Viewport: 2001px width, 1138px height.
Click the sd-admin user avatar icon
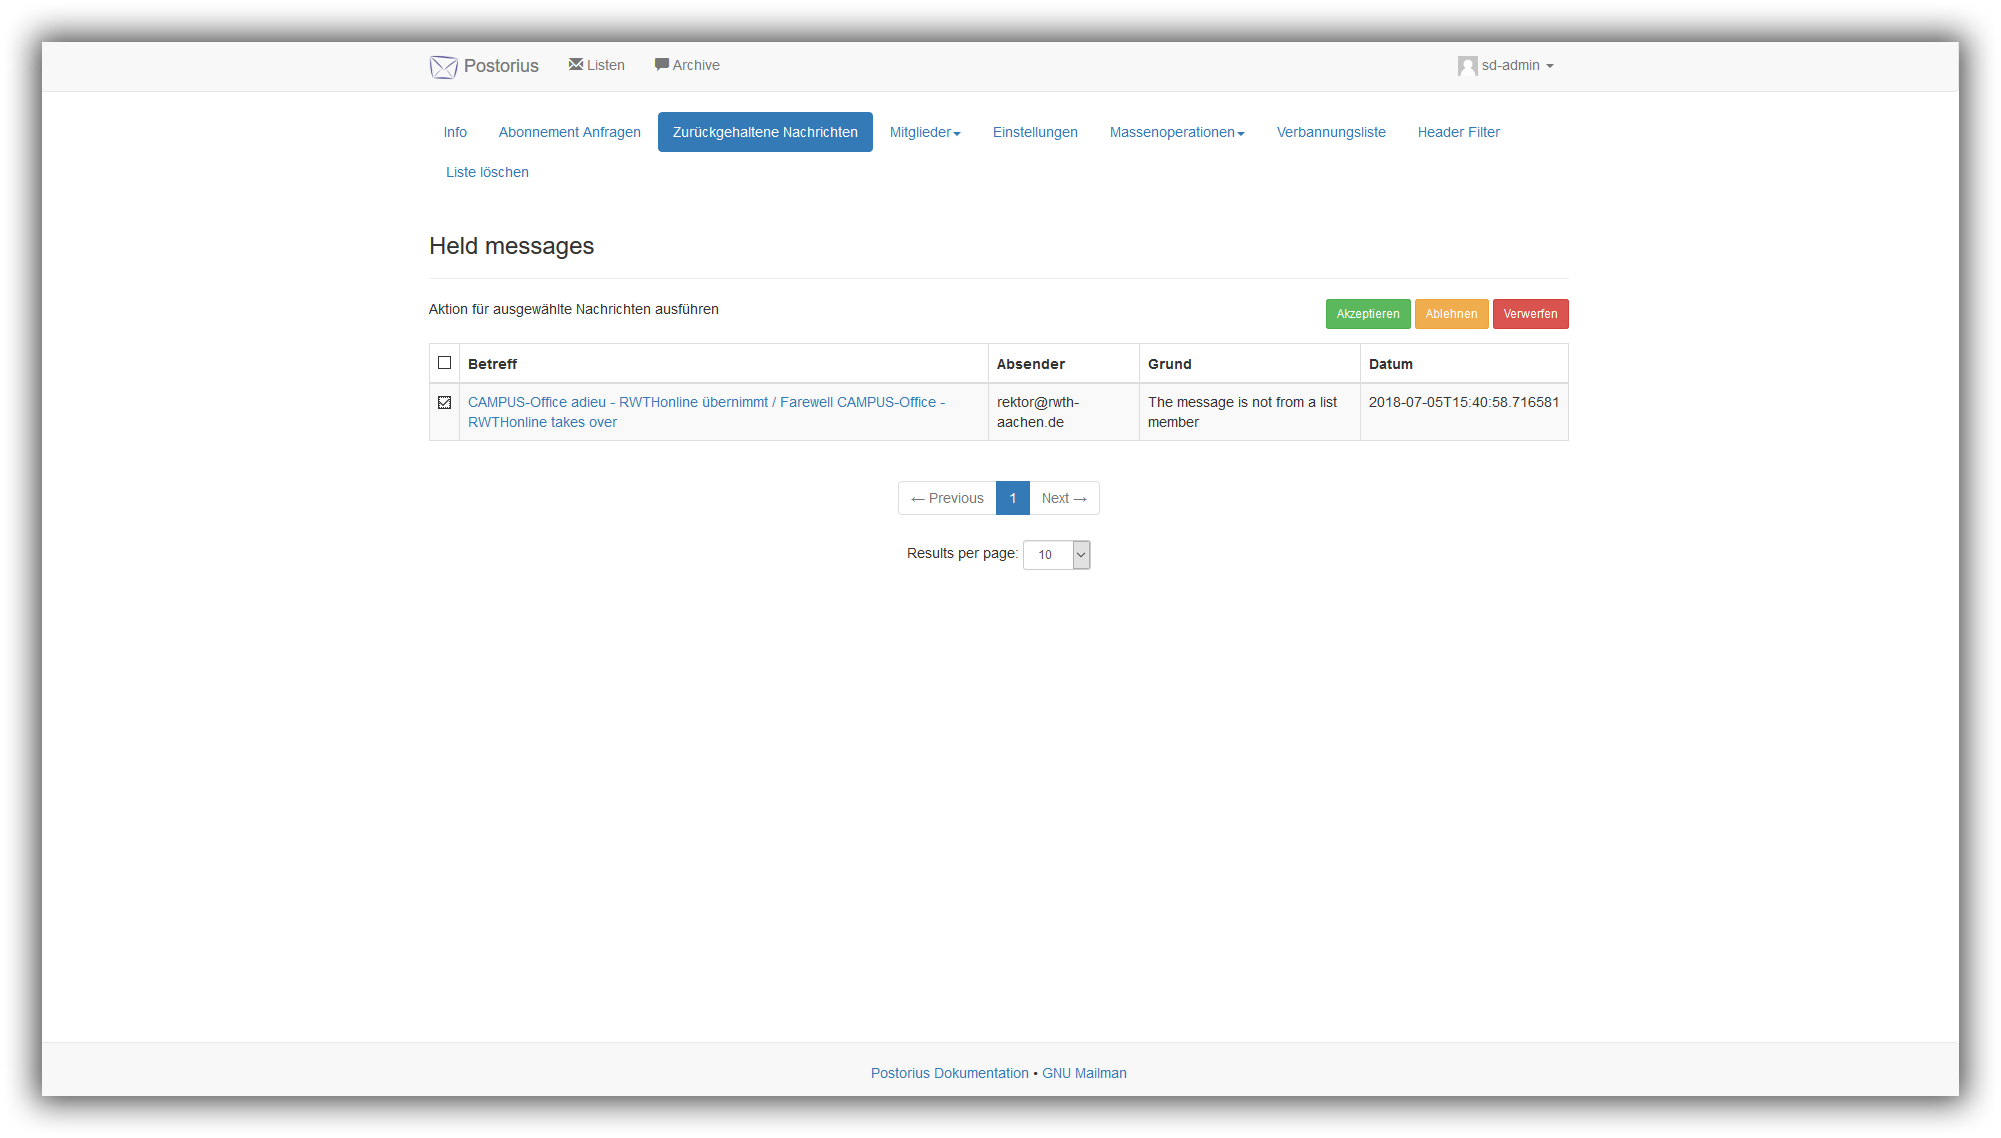[x=1467, y=66]
